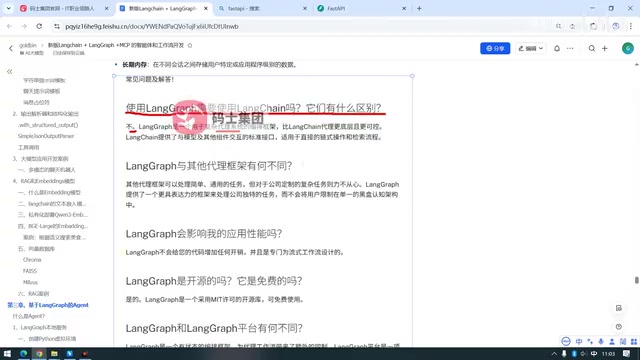This screenshot has width=640, height=360.
Task: Click heading LangGraph是开源的吗?它是免费的吗?
Action: [214, 281]
